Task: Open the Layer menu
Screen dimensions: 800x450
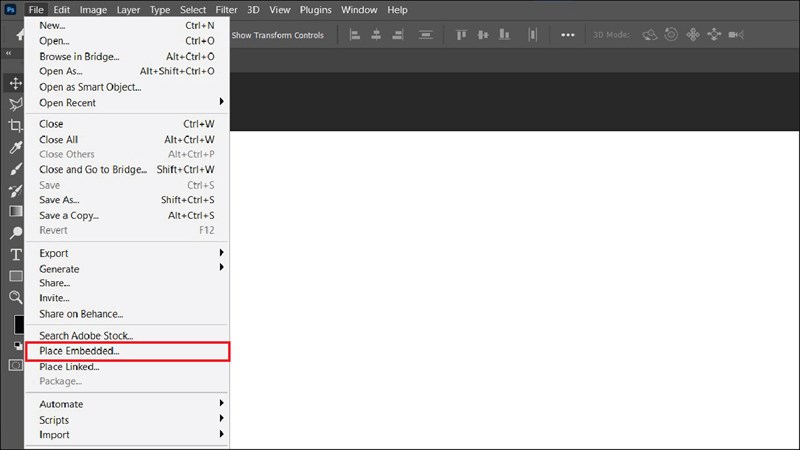Action: coord(128,10)
